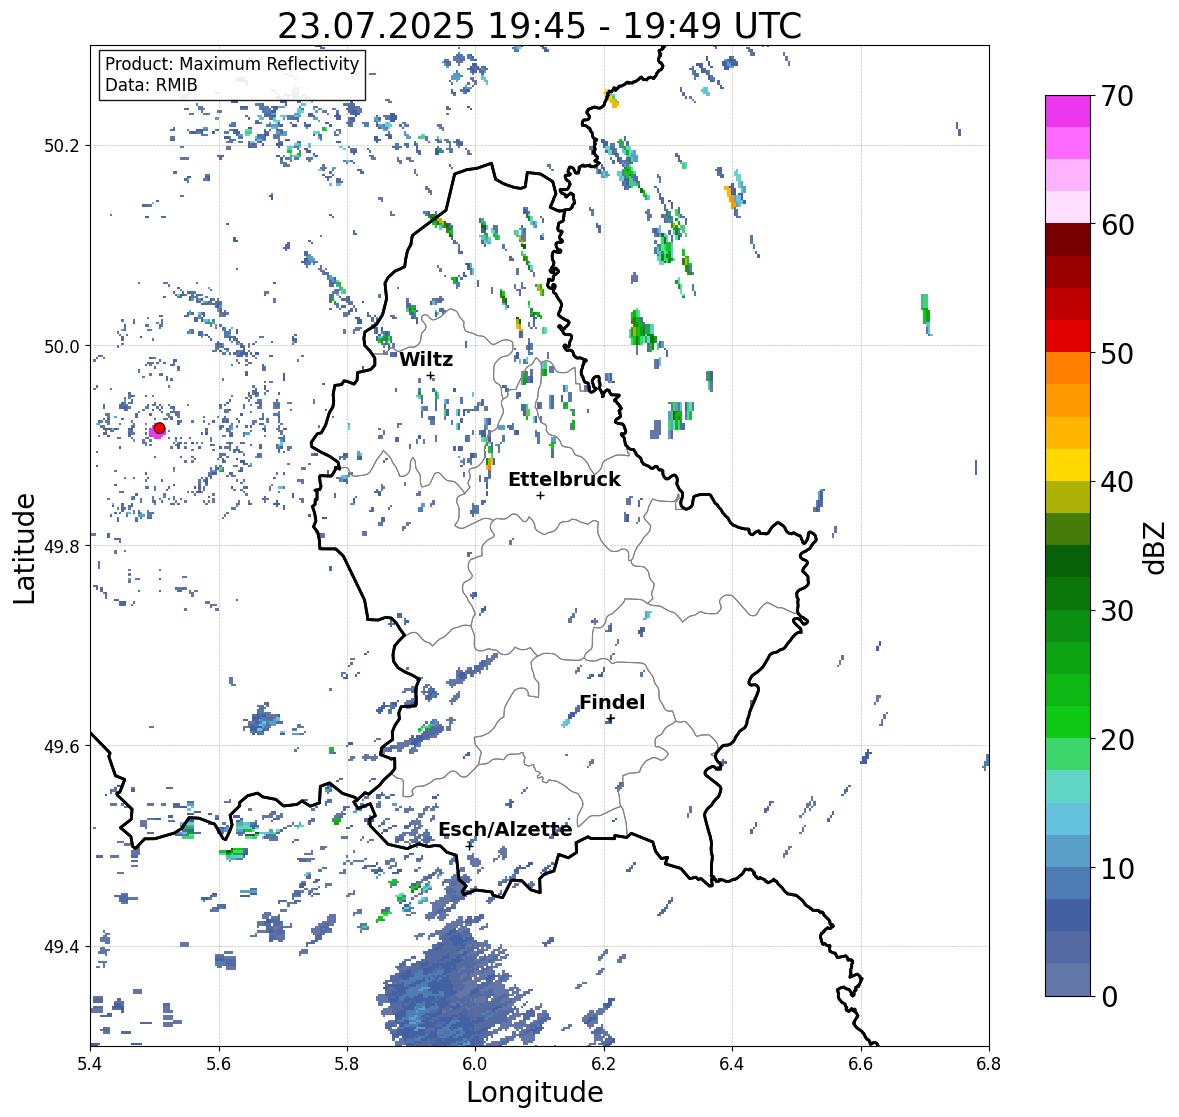The image size is (1179, 1117).
Task: Click the 40 dBZ colorbar label
Action: tap(1117, 482)
